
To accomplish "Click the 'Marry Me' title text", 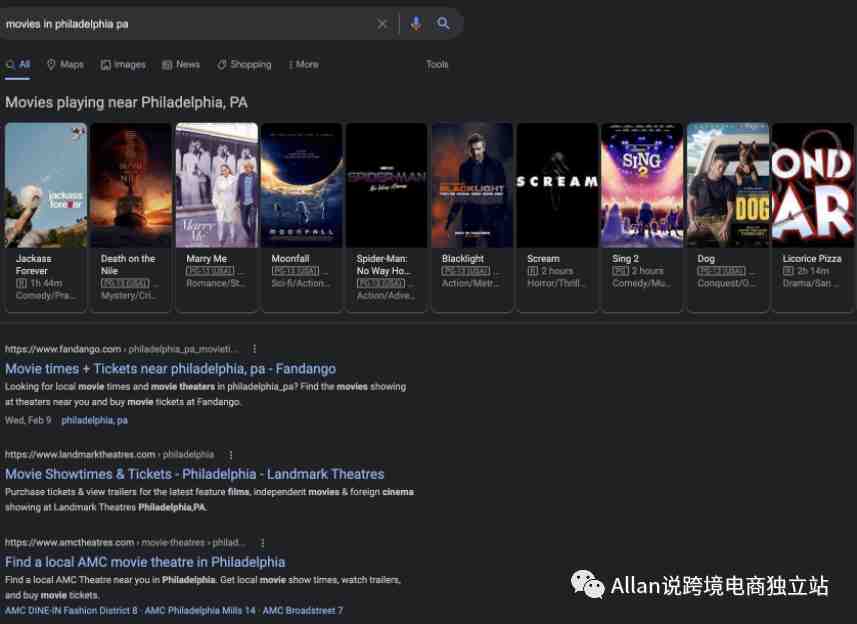I will [207, 258].
